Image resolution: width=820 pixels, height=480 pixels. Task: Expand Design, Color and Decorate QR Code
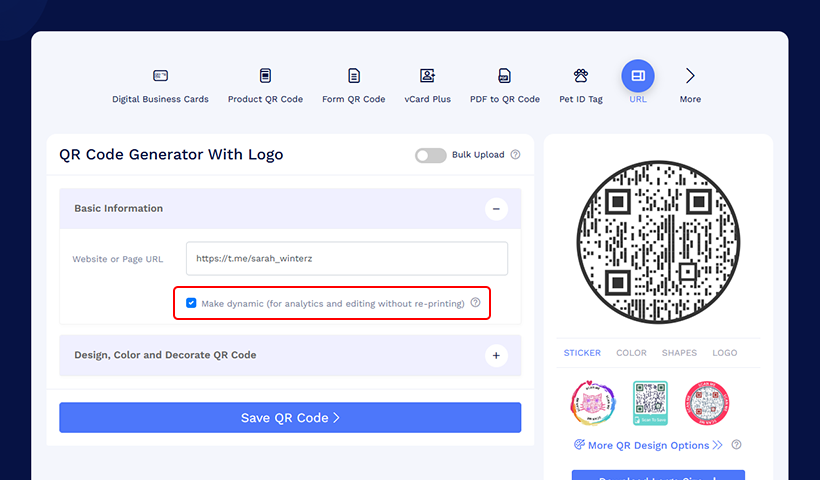point(496,356)
